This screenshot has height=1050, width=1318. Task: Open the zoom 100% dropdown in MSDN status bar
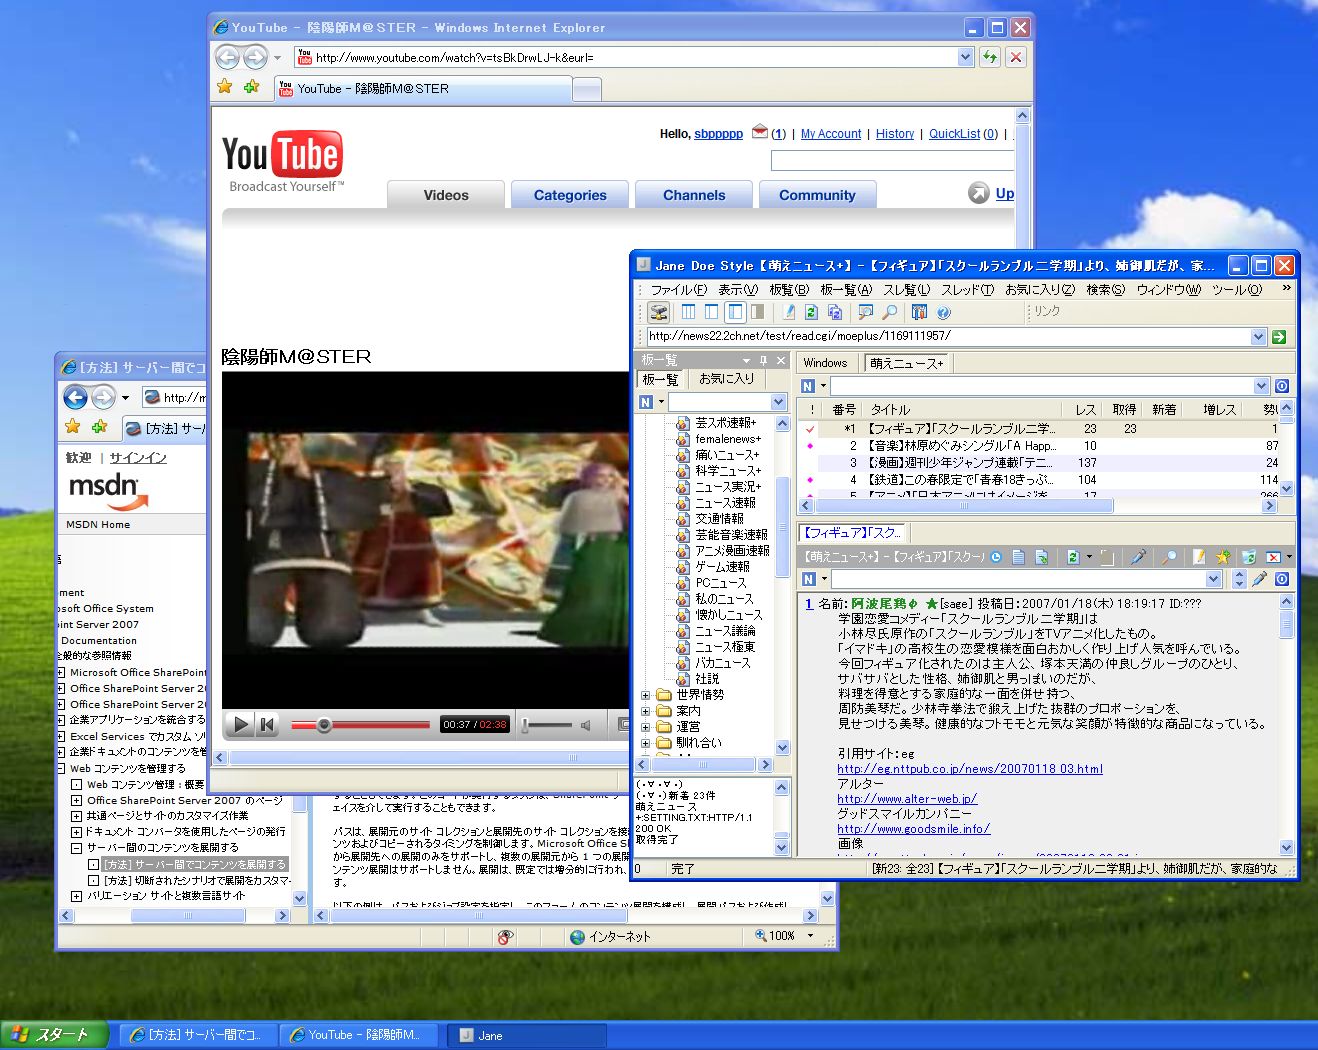[x=810, y=936]
